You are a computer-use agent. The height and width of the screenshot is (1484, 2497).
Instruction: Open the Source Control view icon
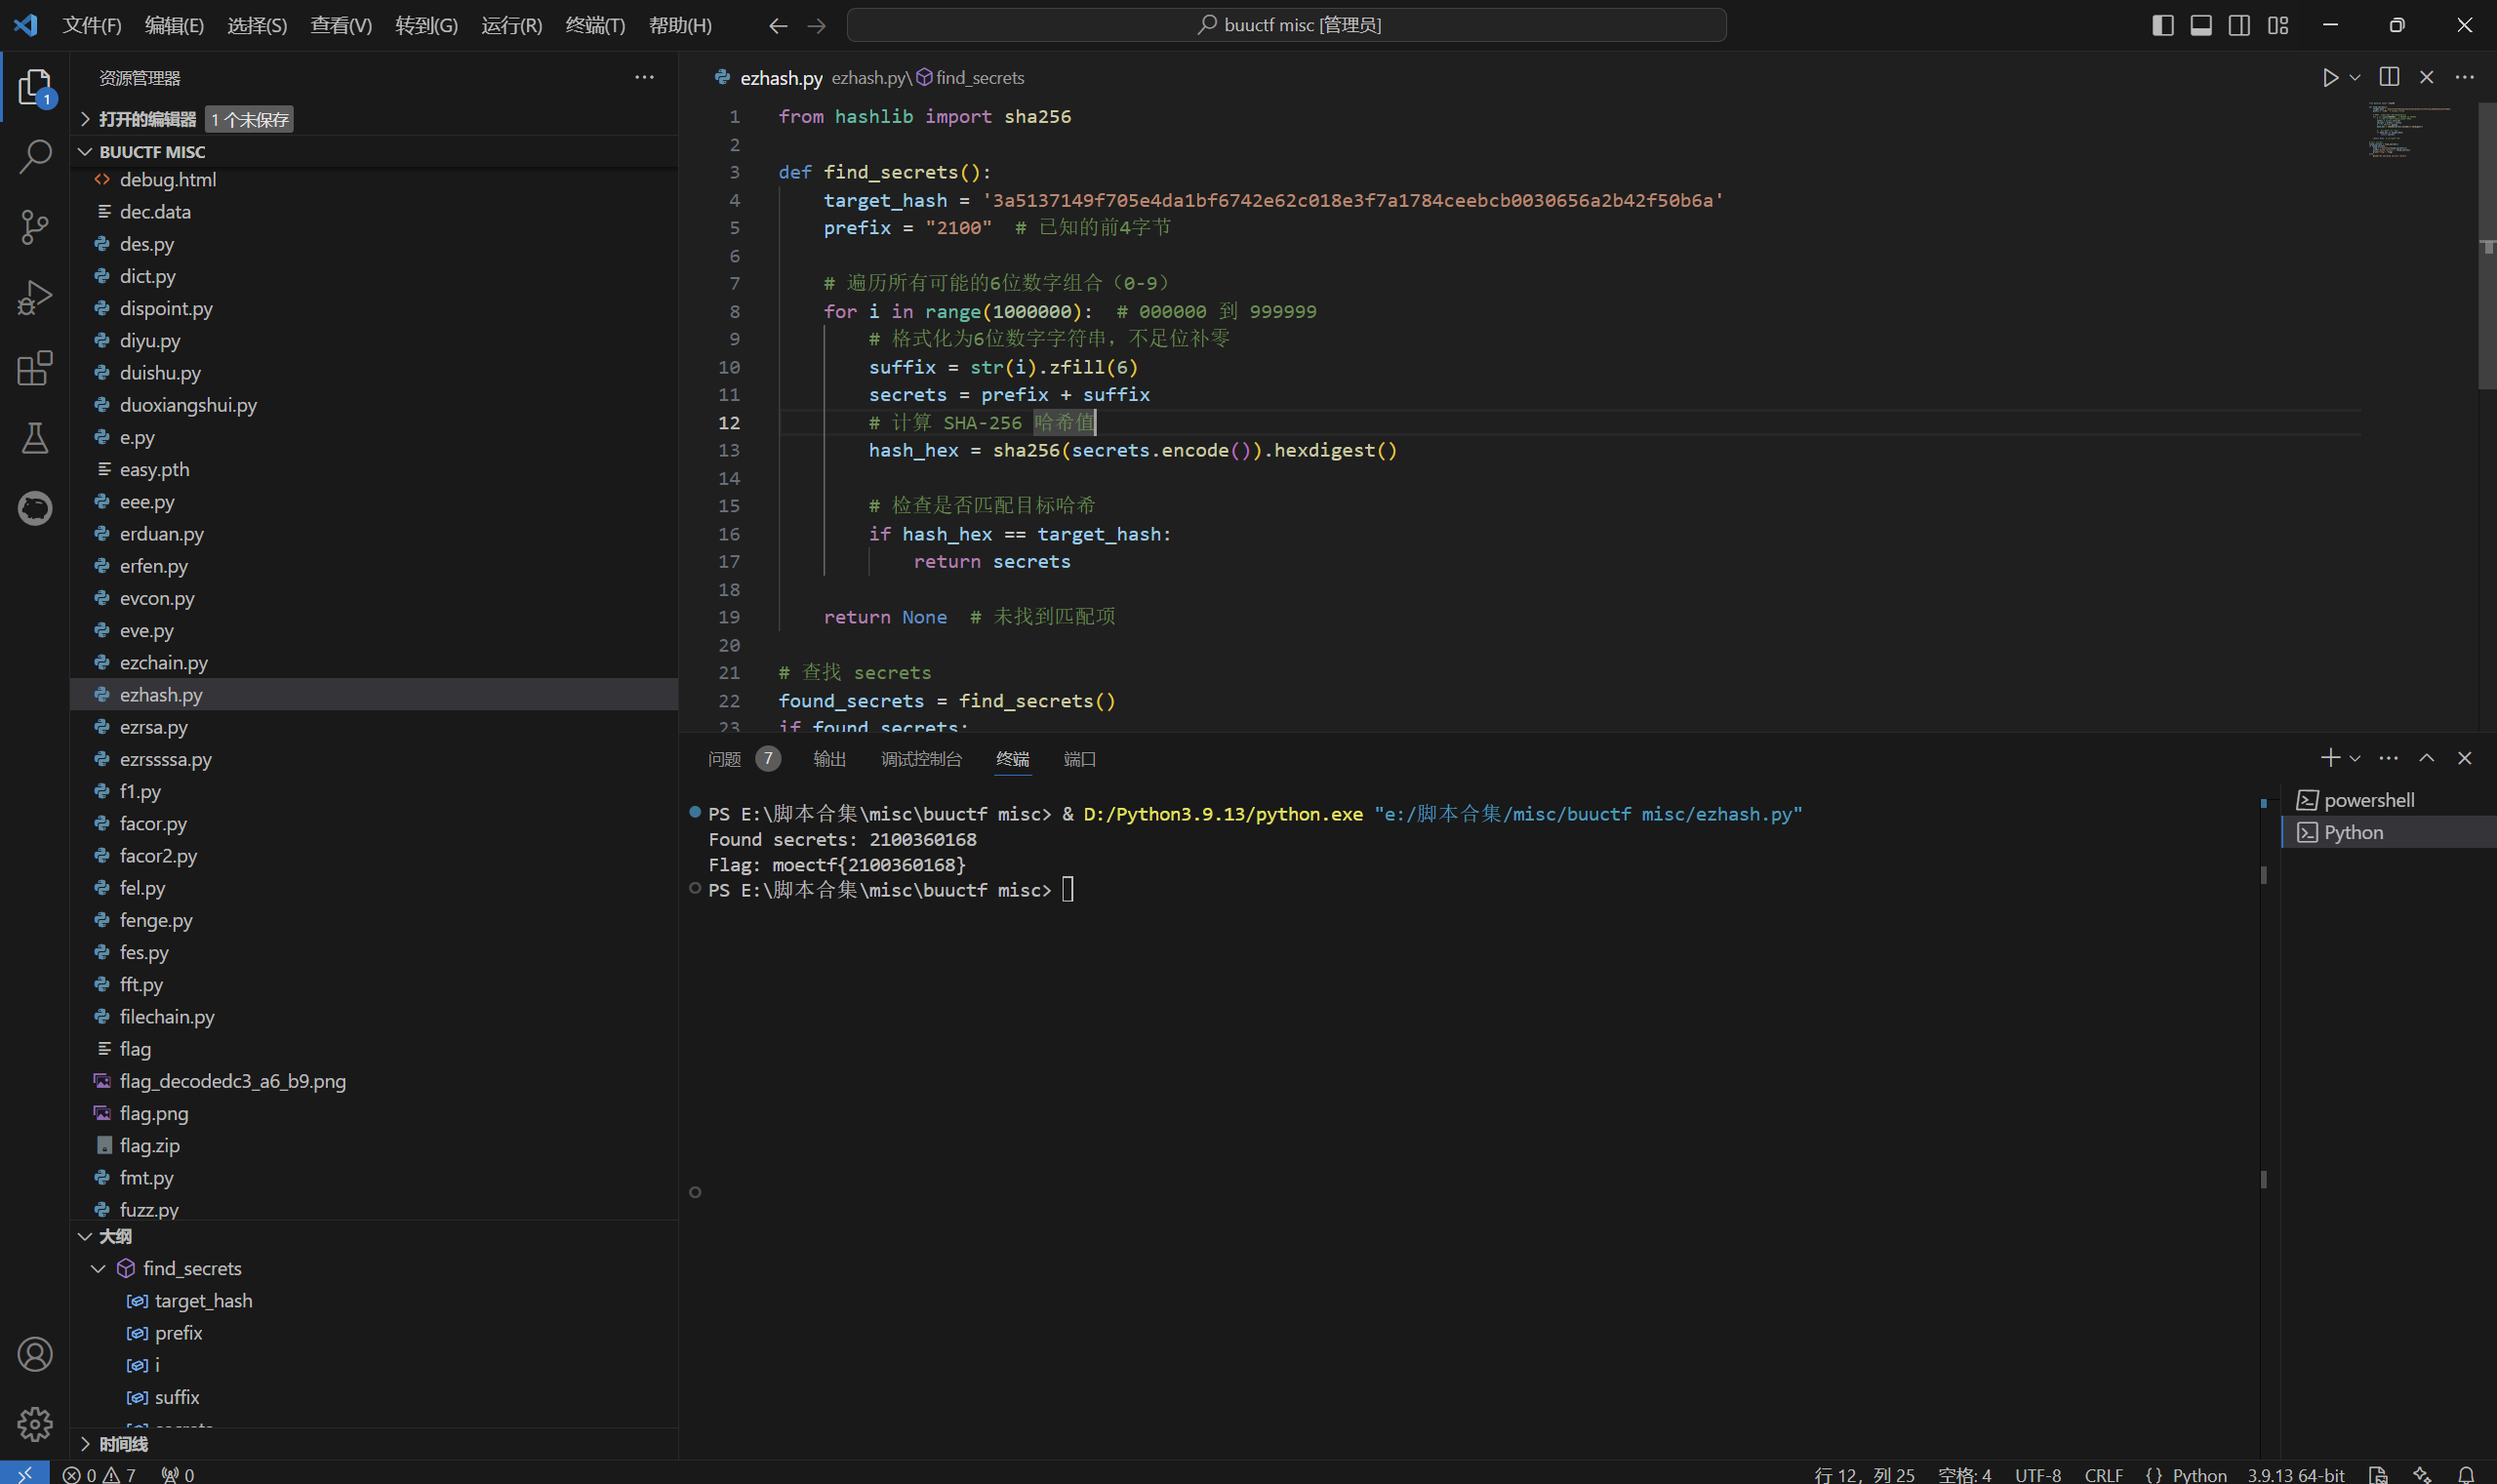point(35,227)
